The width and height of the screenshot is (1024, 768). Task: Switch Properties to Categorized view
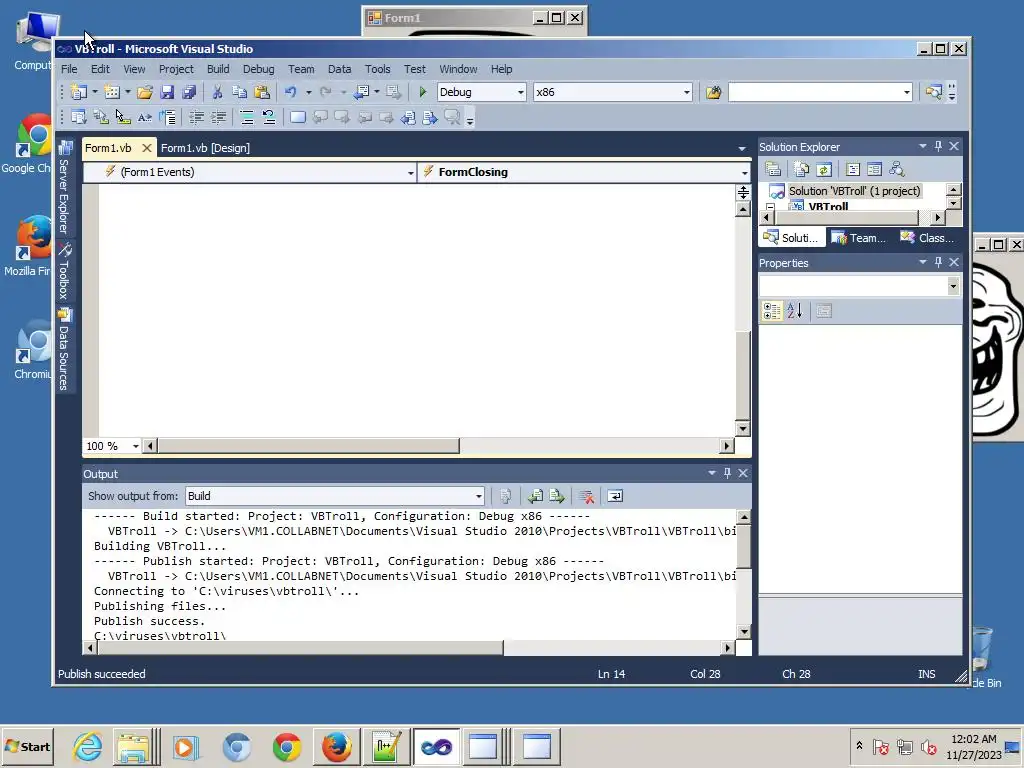pos(772,312)
